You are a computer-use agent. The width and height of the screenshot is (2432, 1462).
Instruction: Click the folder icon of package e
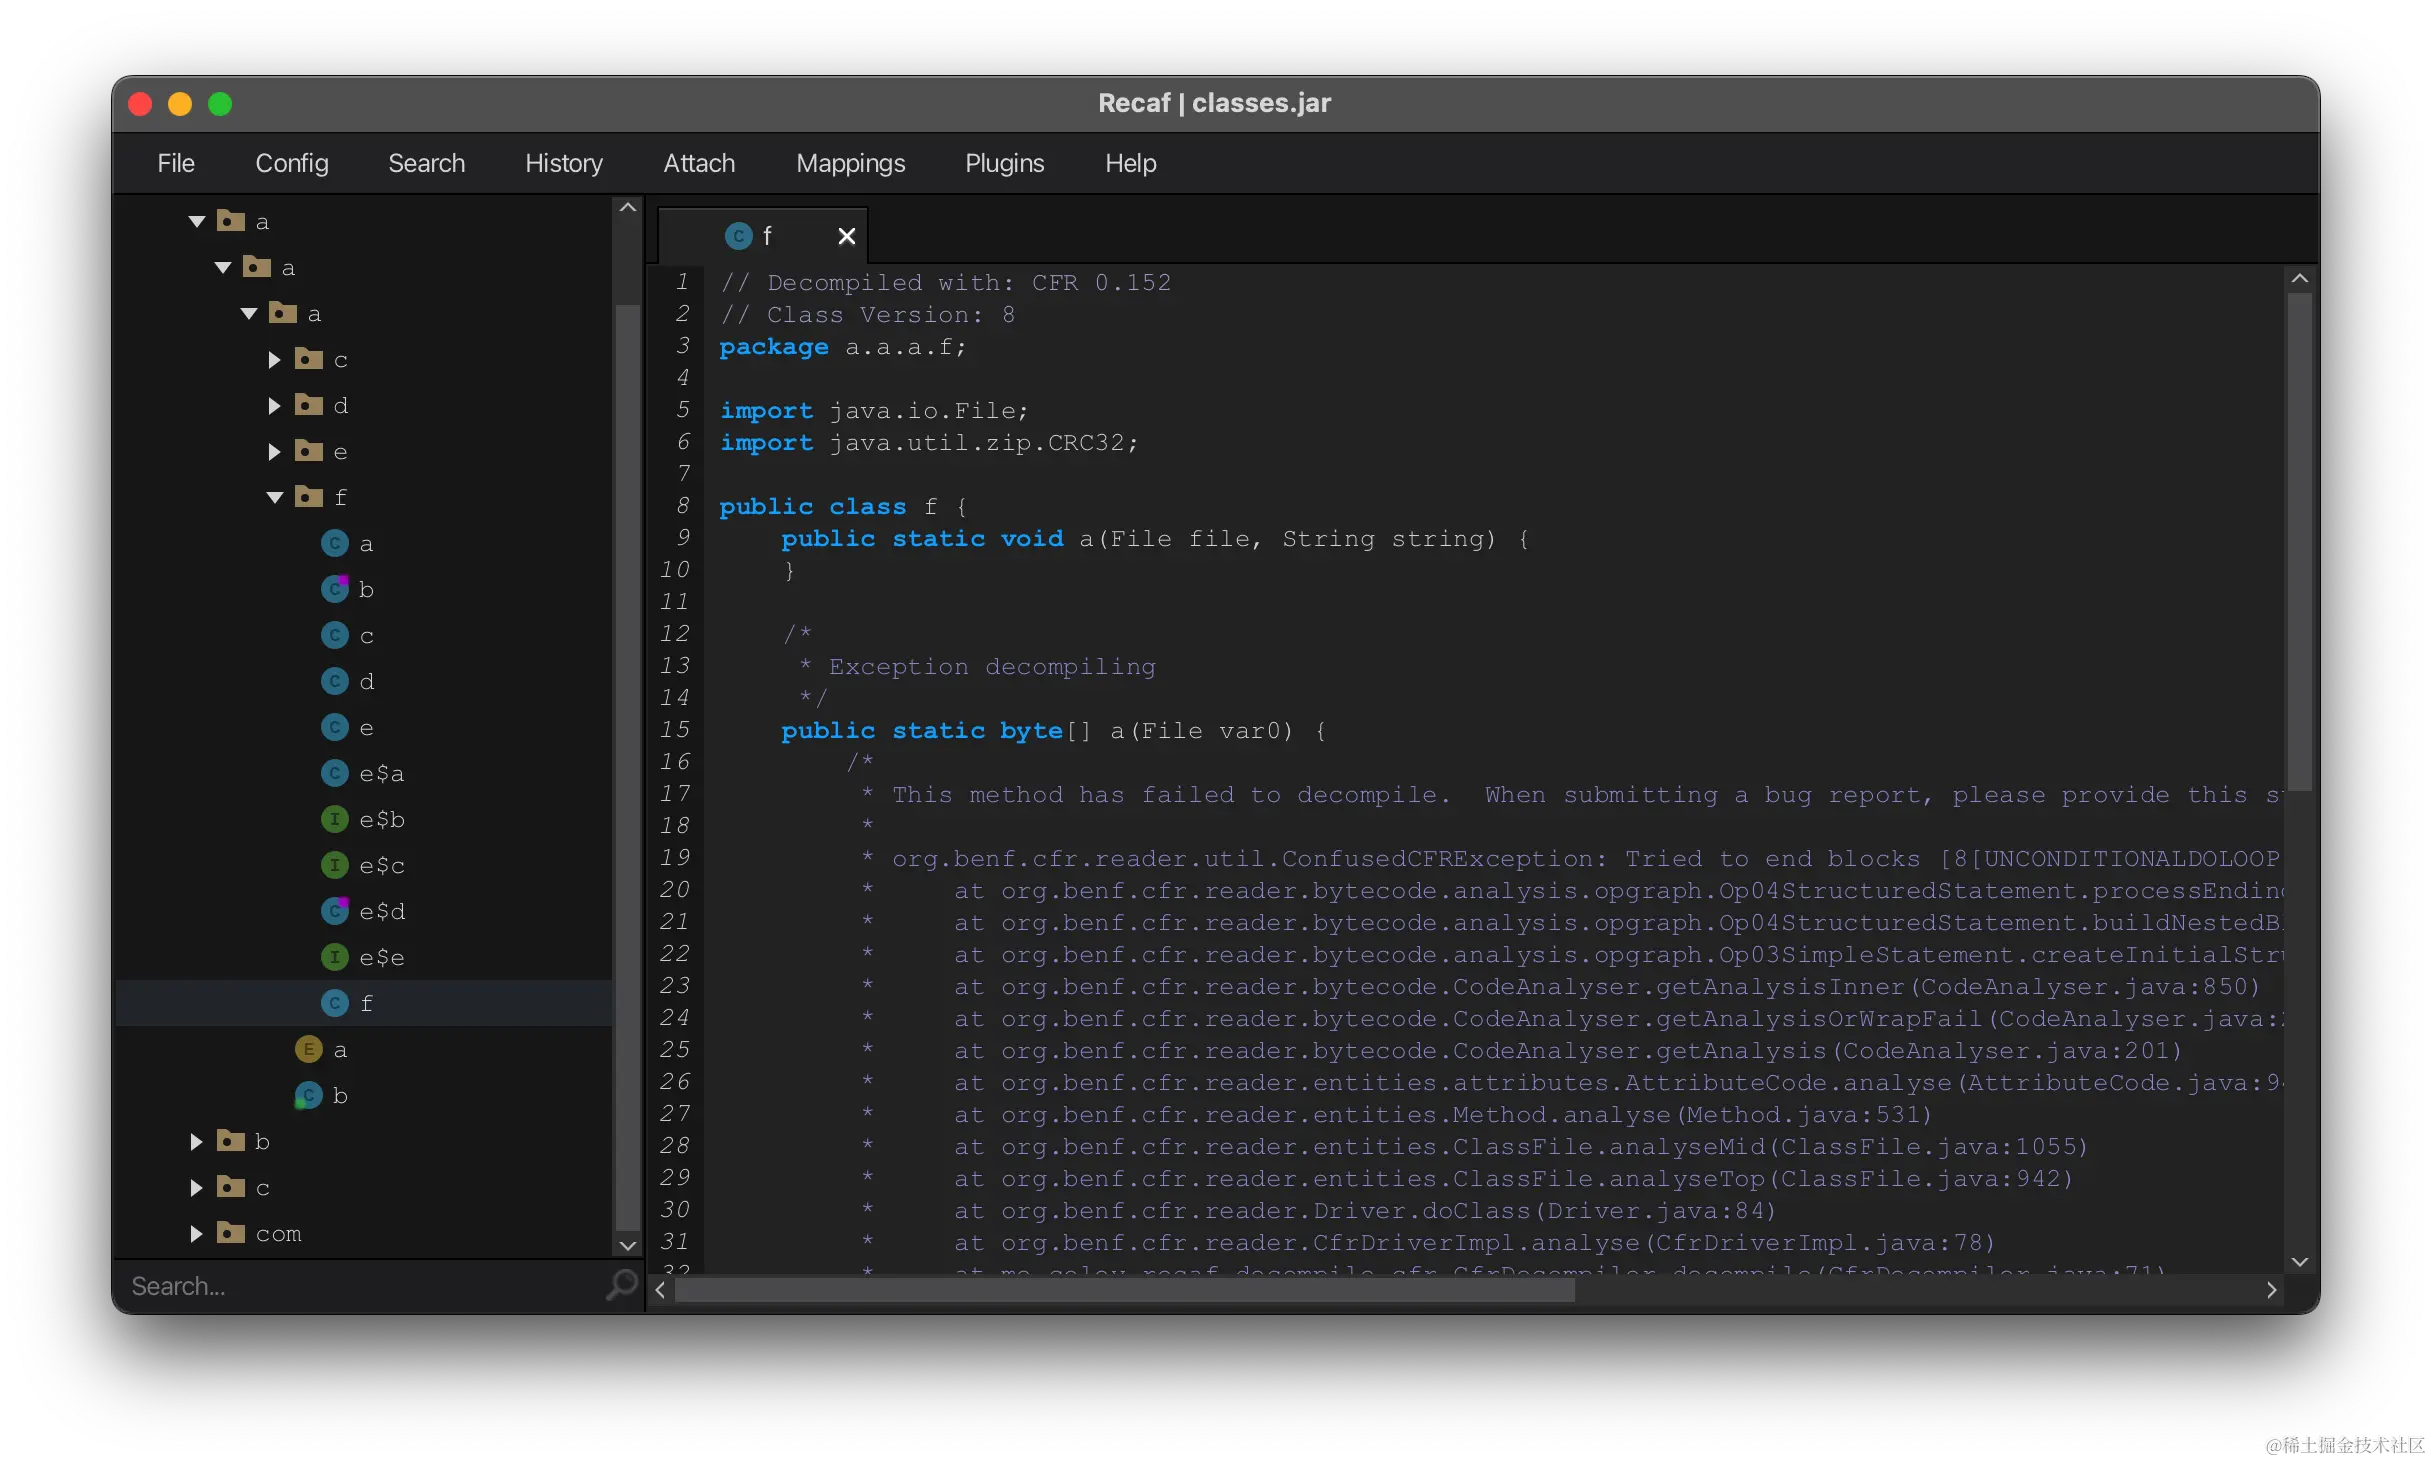[309, 450]
